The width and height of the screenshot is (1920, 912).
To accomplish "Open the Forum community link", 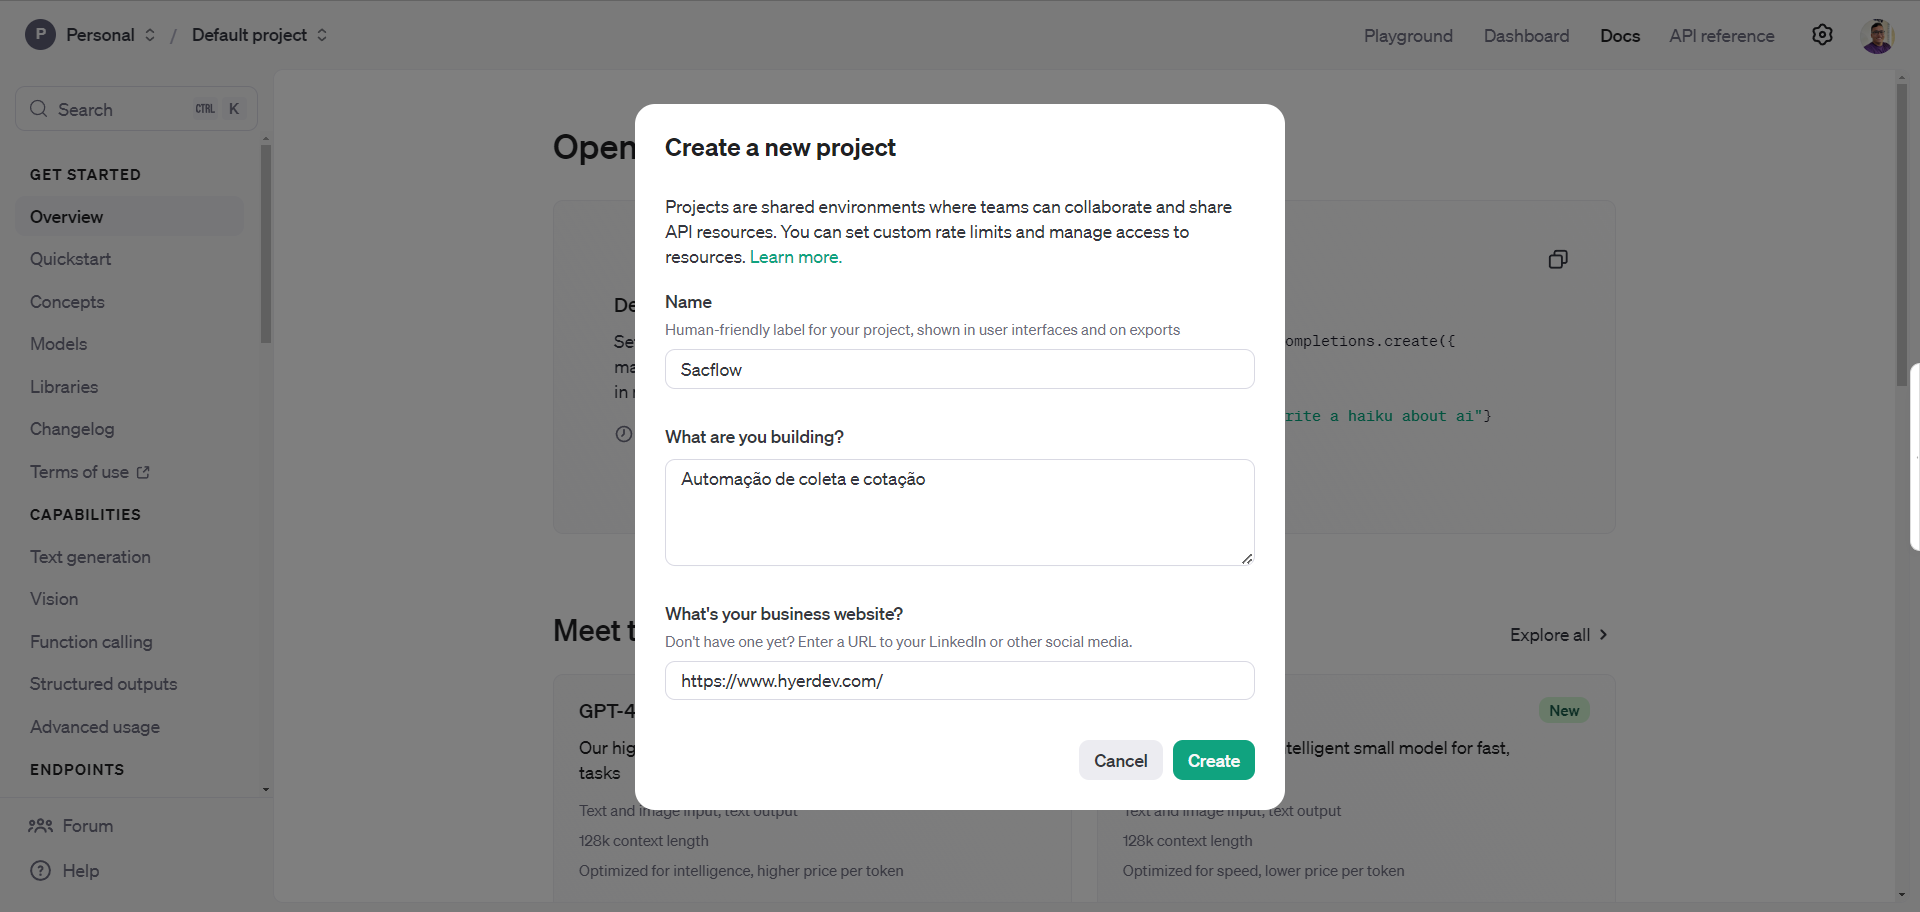I will (71, 826).
